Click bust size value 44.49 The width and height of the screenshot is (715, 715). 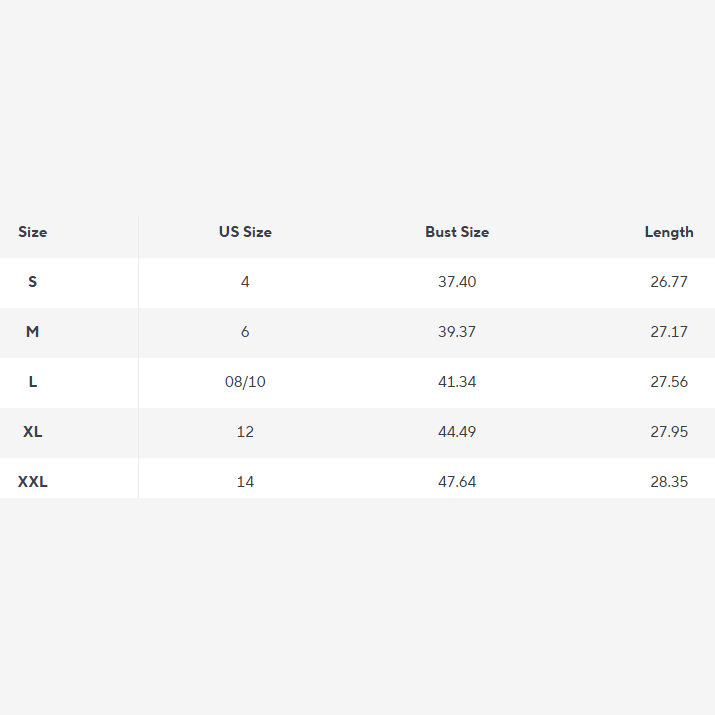click(x=457, y=432)
